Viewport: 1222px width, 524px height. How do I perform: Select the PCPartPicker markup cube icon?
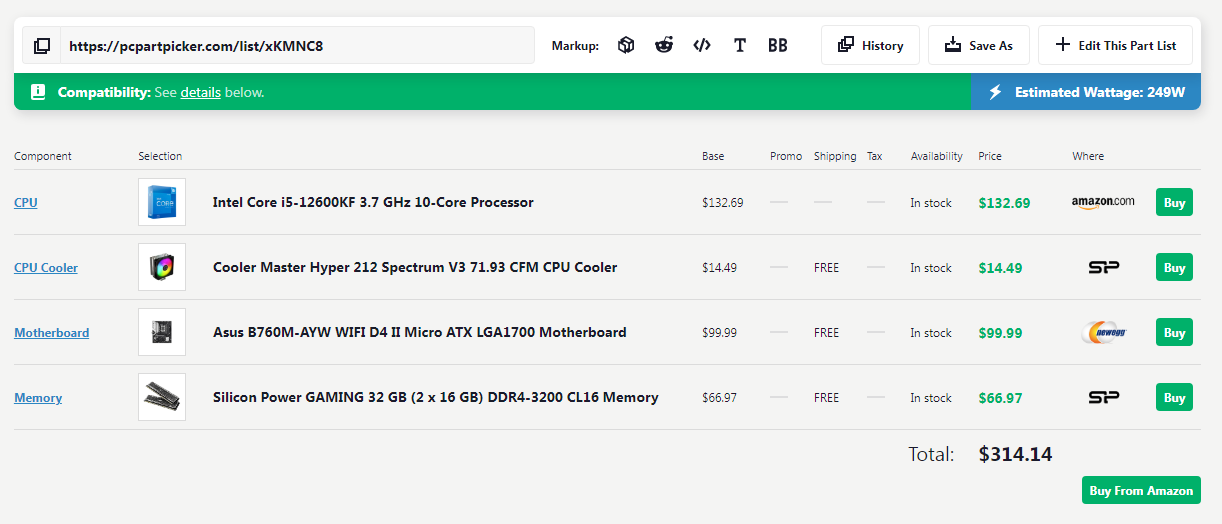(626, 45)
